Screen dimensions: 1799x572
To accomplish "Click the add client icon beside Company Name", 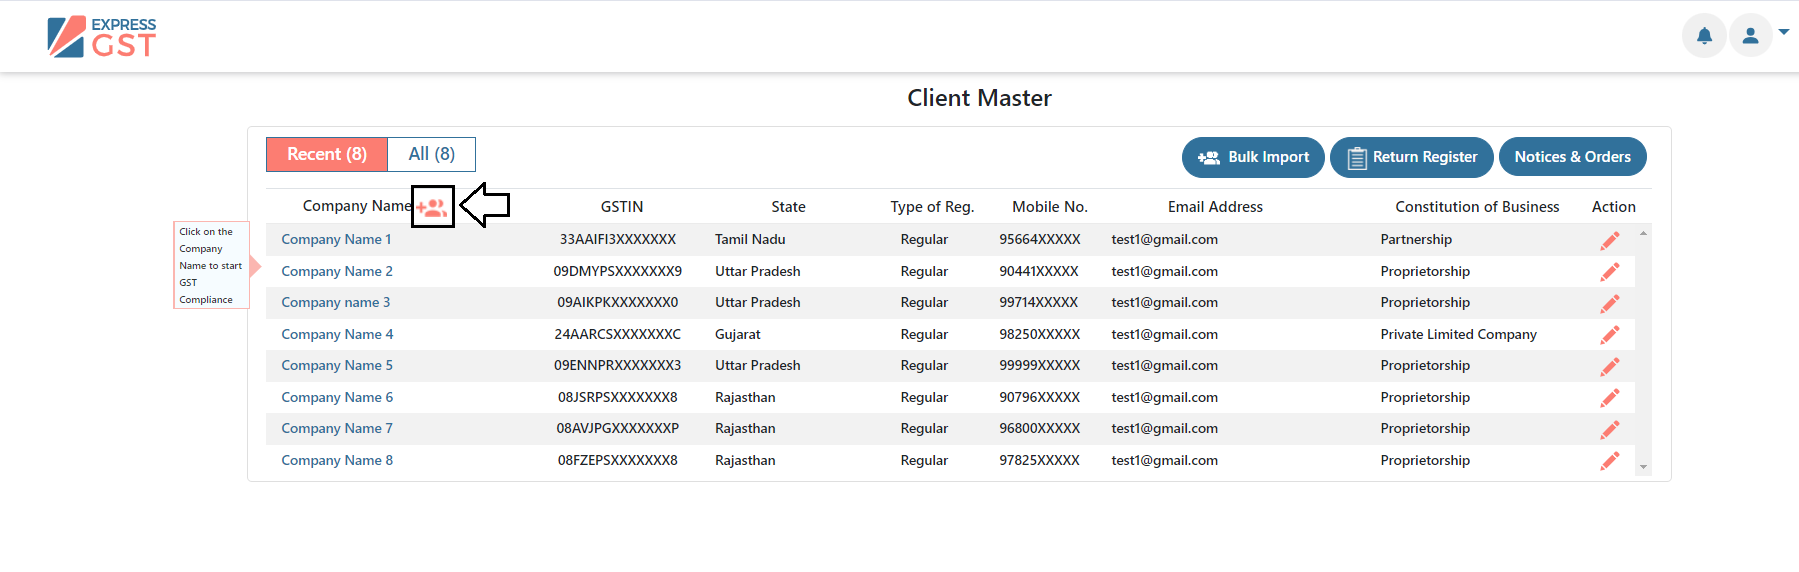I will coord(432,207).
